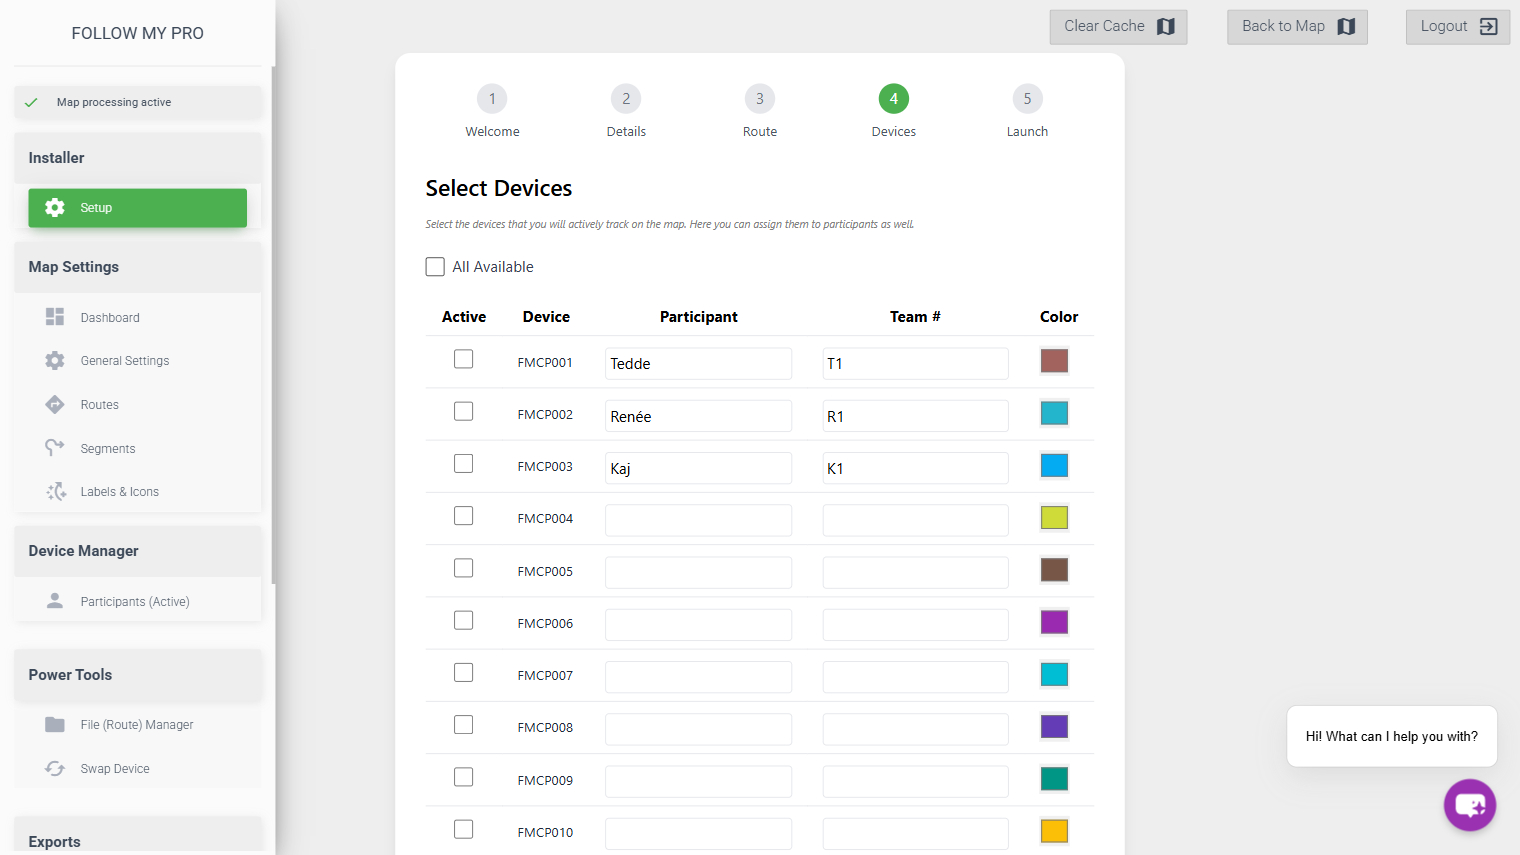
Task: Click the Dashboard grid icon
Action: tap(55, 317)
